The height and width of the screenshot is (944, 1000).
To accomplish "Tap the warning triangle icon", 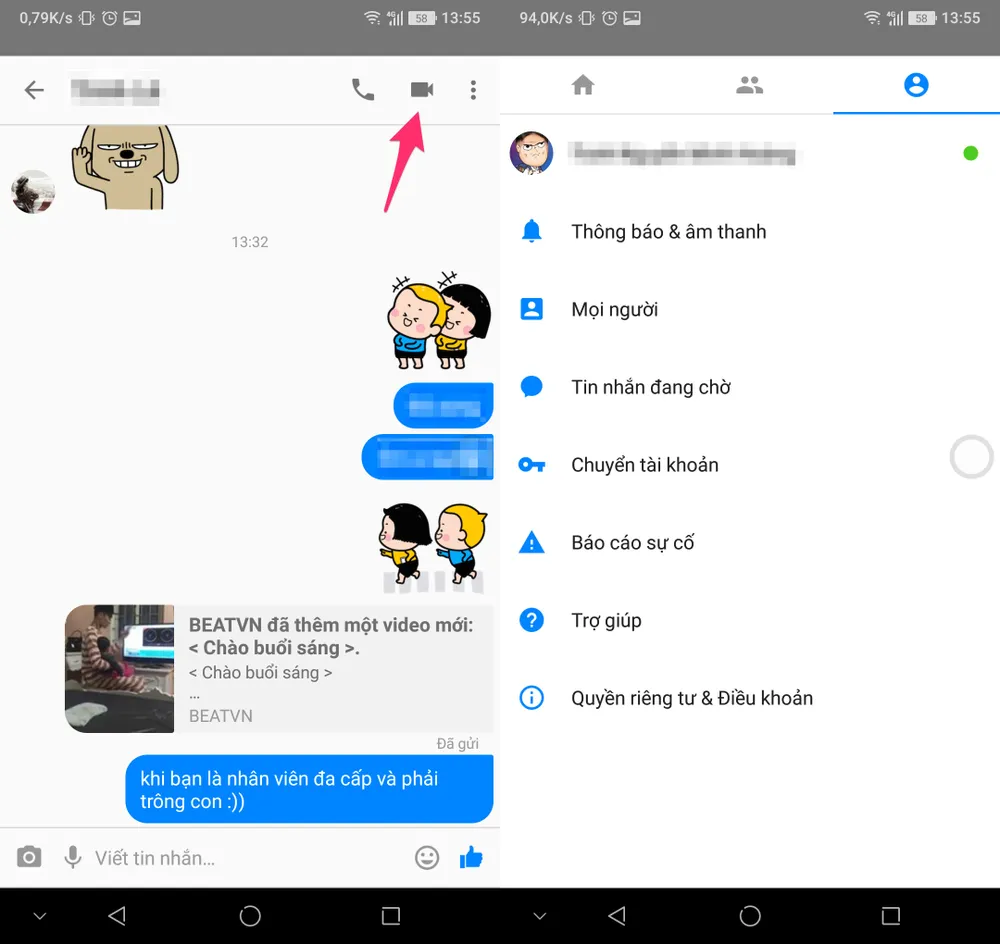I will tap(531, 542).
